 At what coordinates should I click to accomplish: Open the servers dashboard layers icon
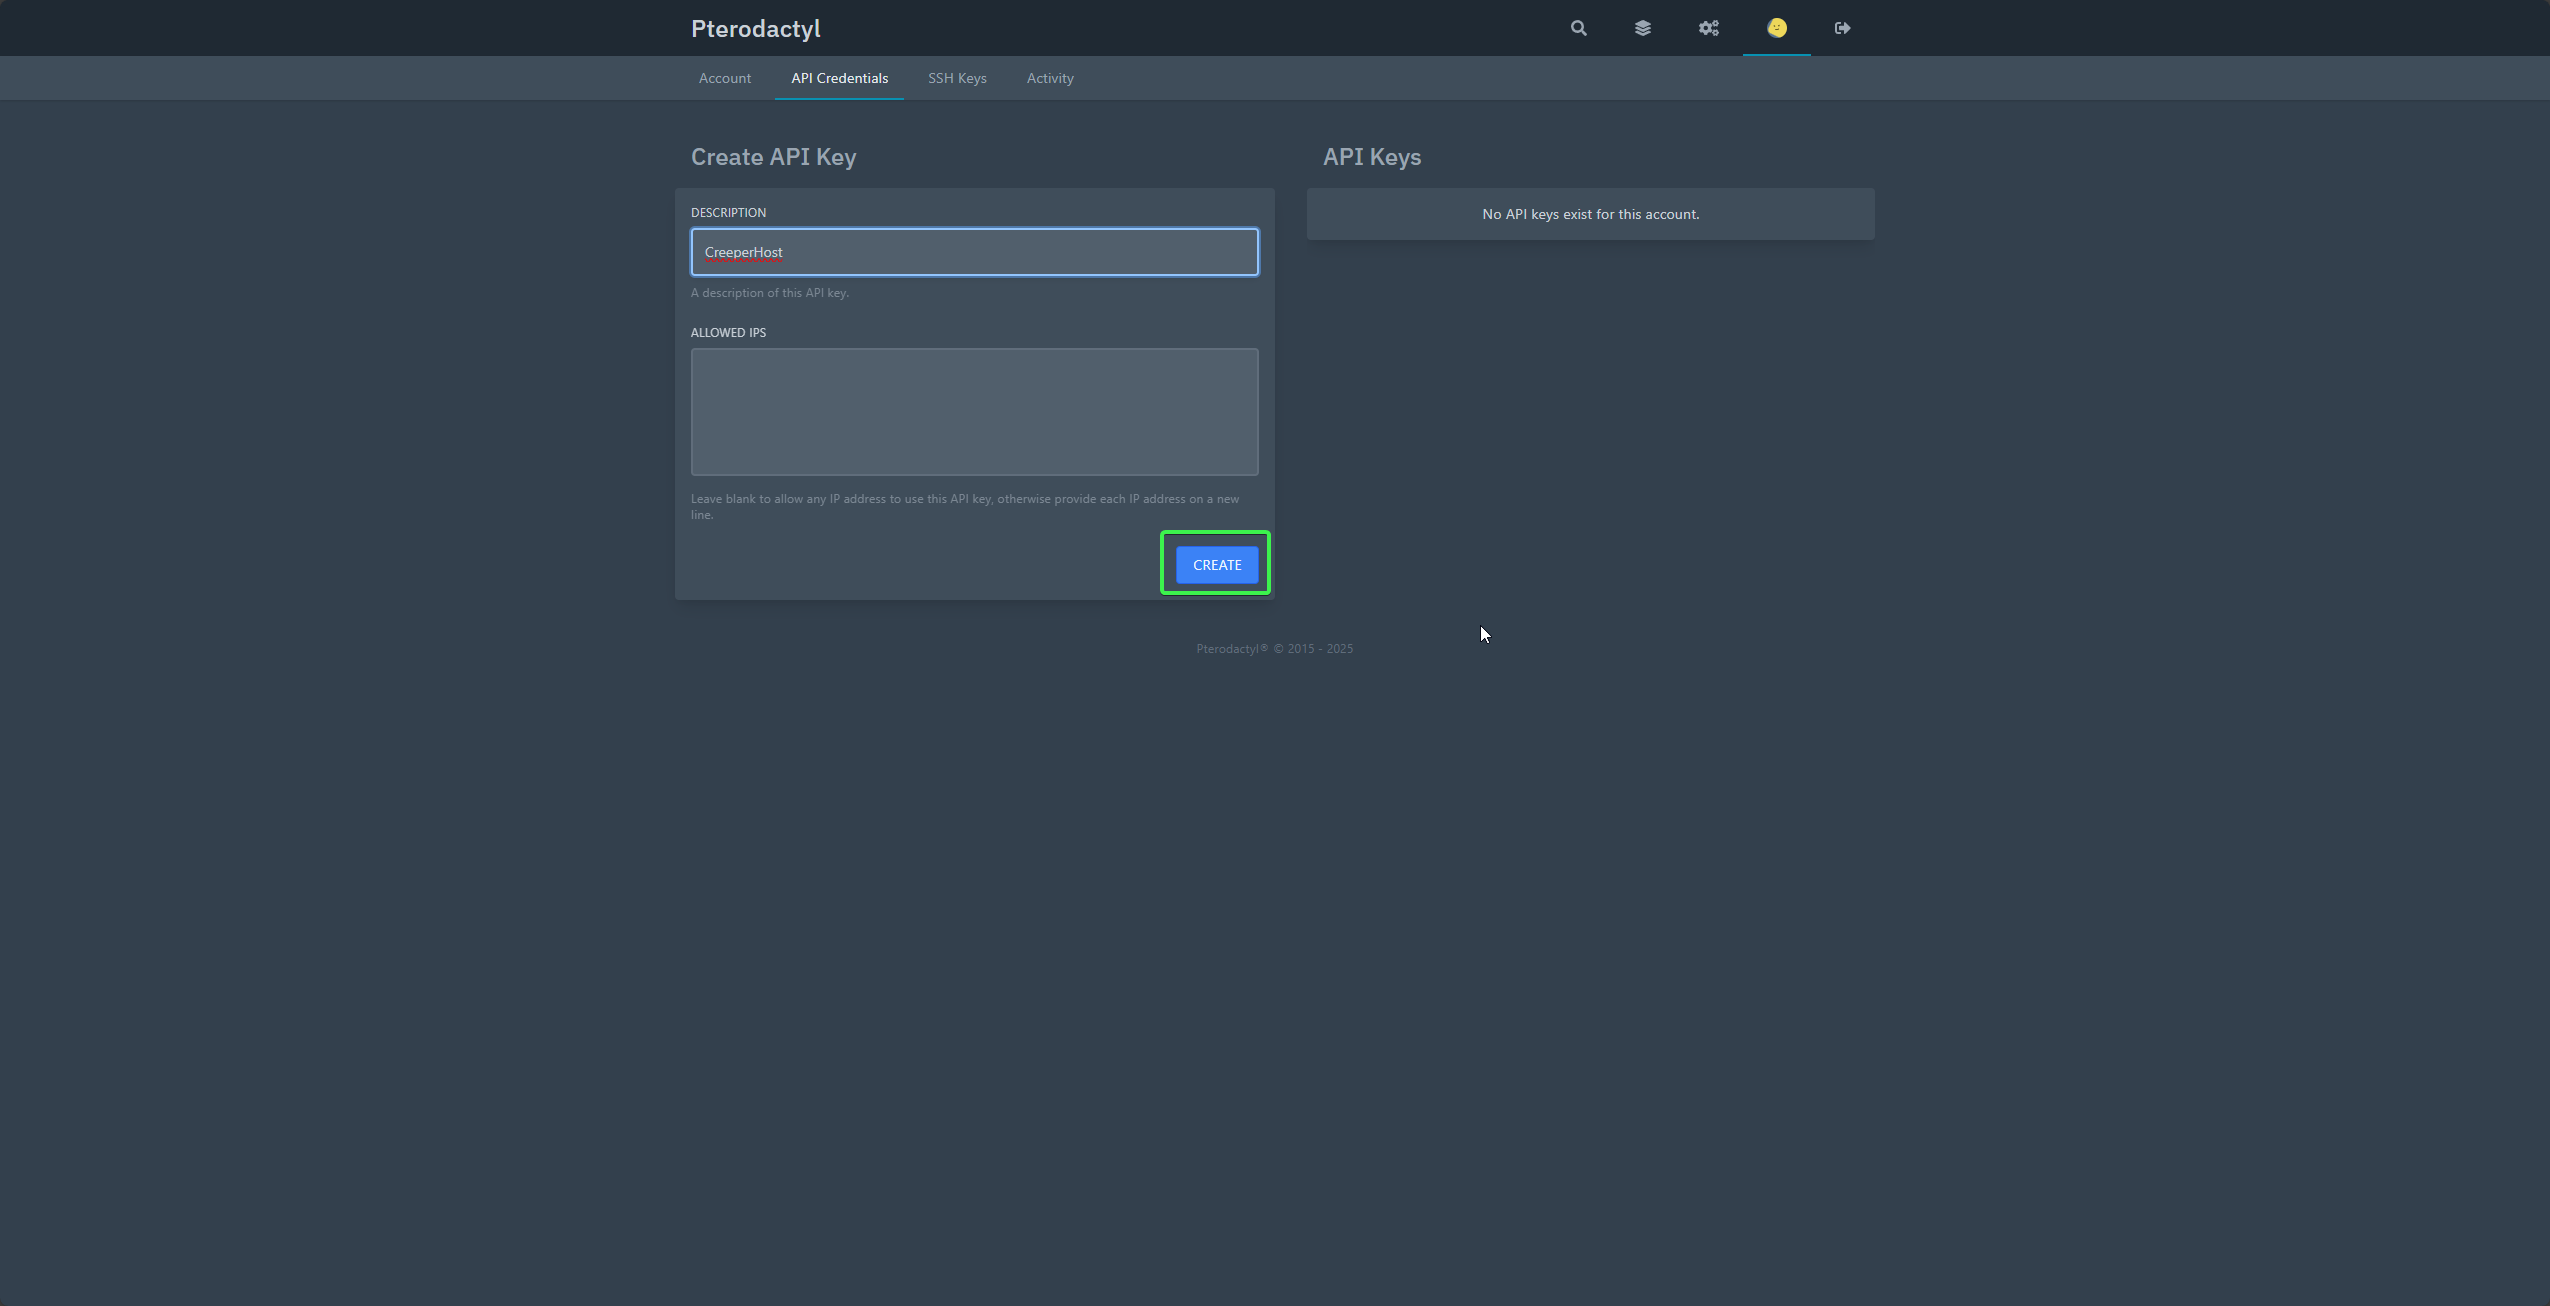pos(1643,28)
